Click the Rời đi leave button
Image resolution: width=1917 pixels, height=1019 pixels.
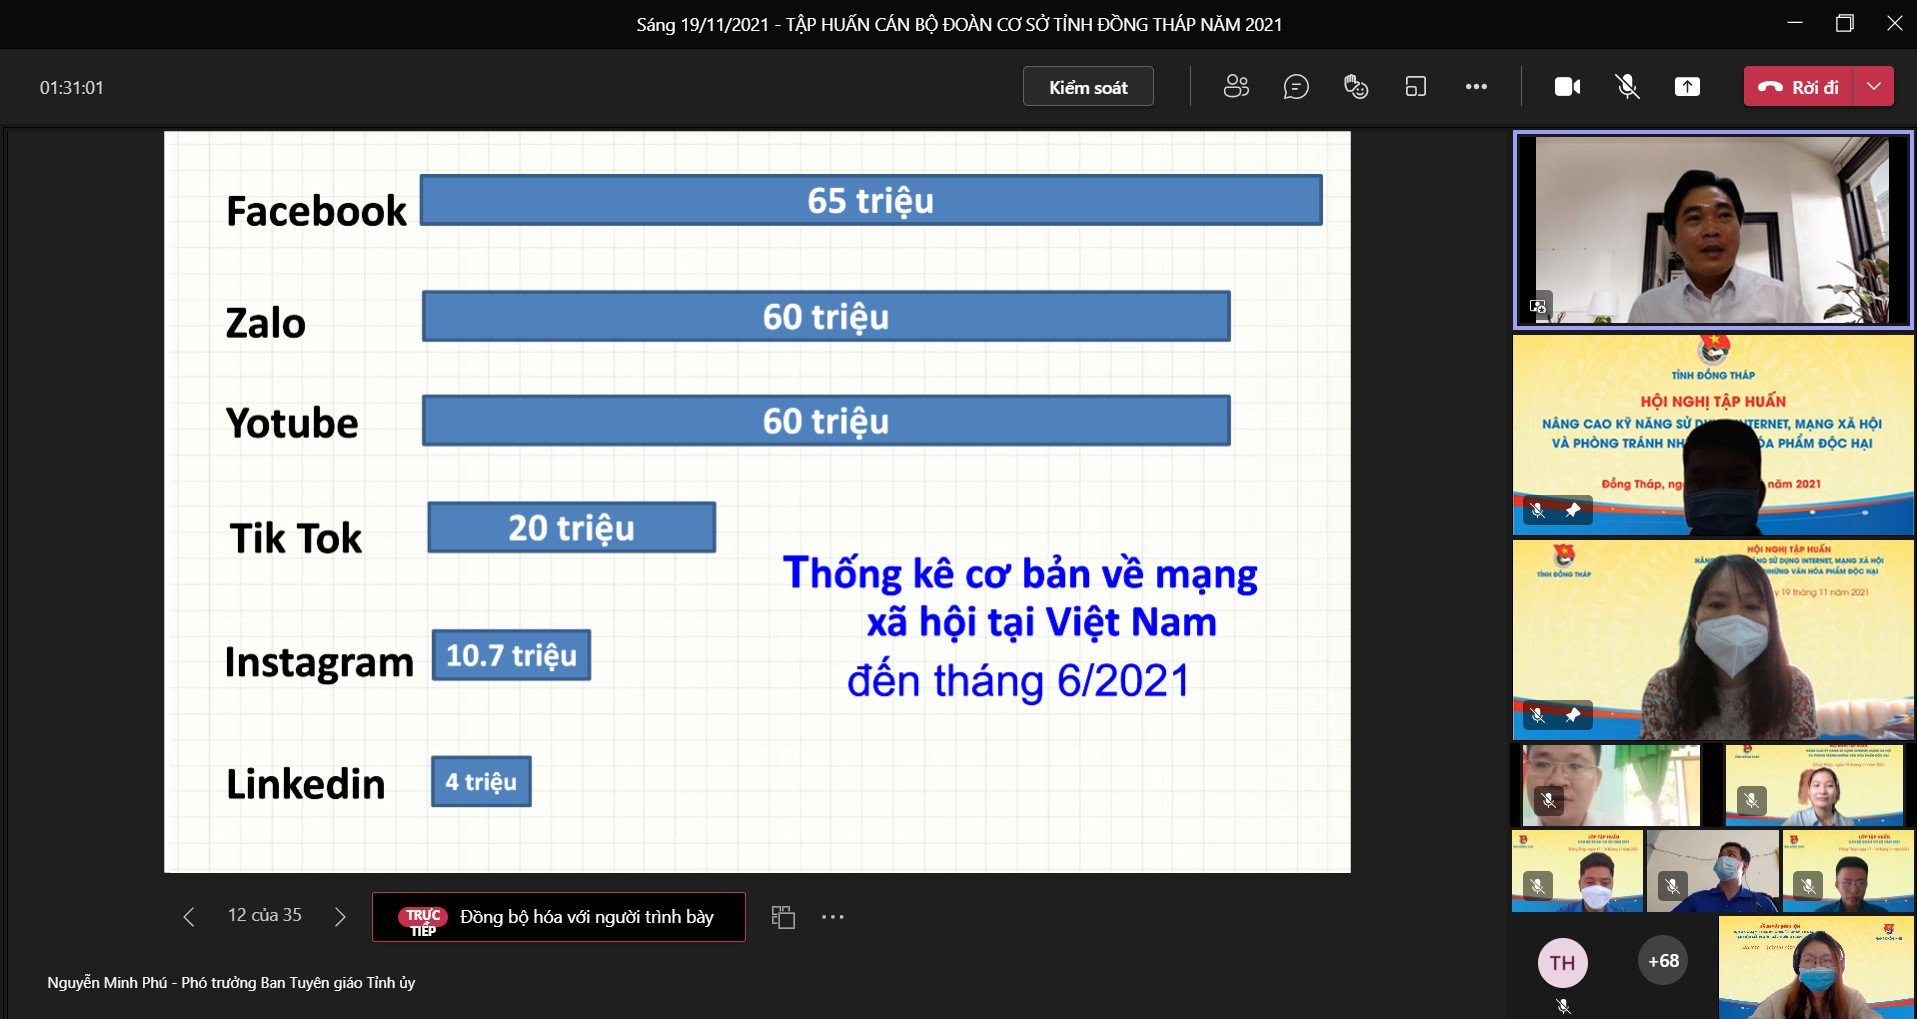point(1799,87)
